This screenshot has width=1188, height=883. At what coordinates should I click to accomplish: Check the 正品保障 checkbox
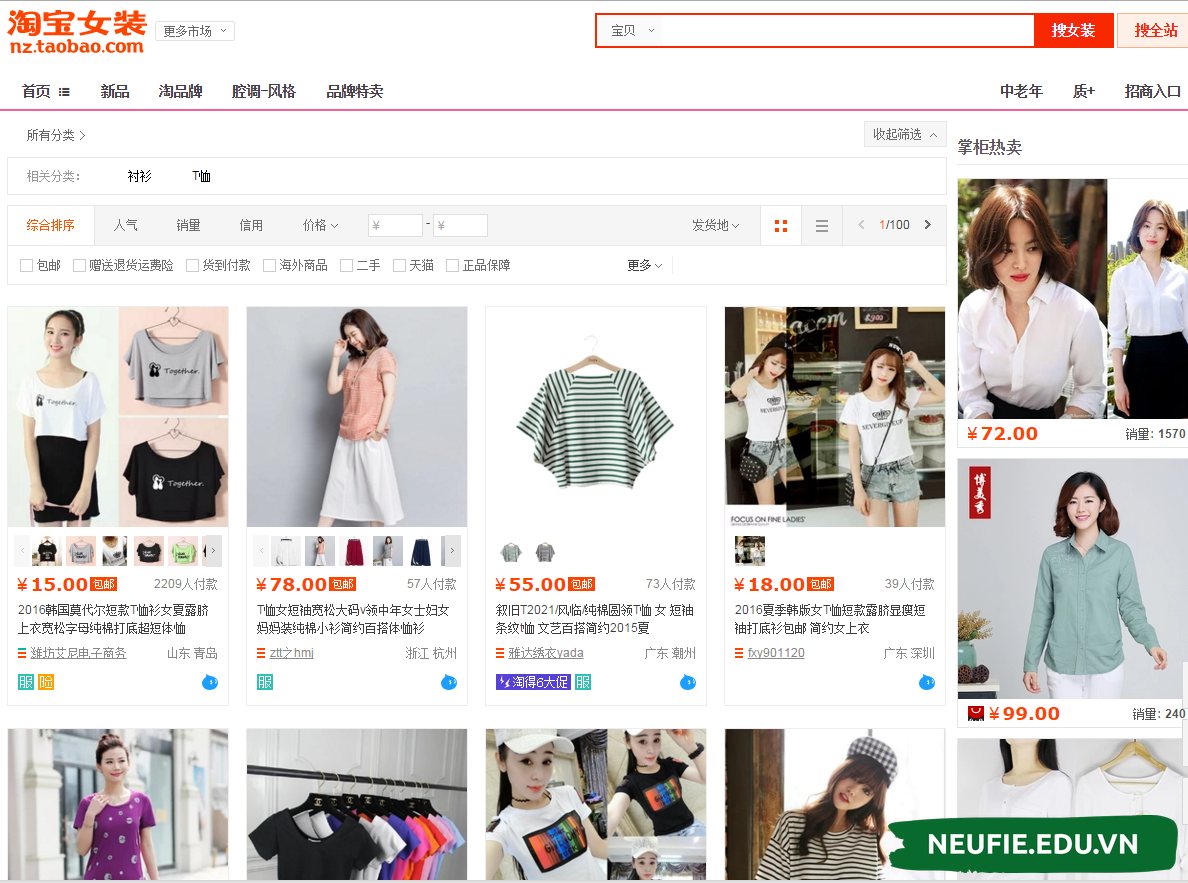pos(452,265)
